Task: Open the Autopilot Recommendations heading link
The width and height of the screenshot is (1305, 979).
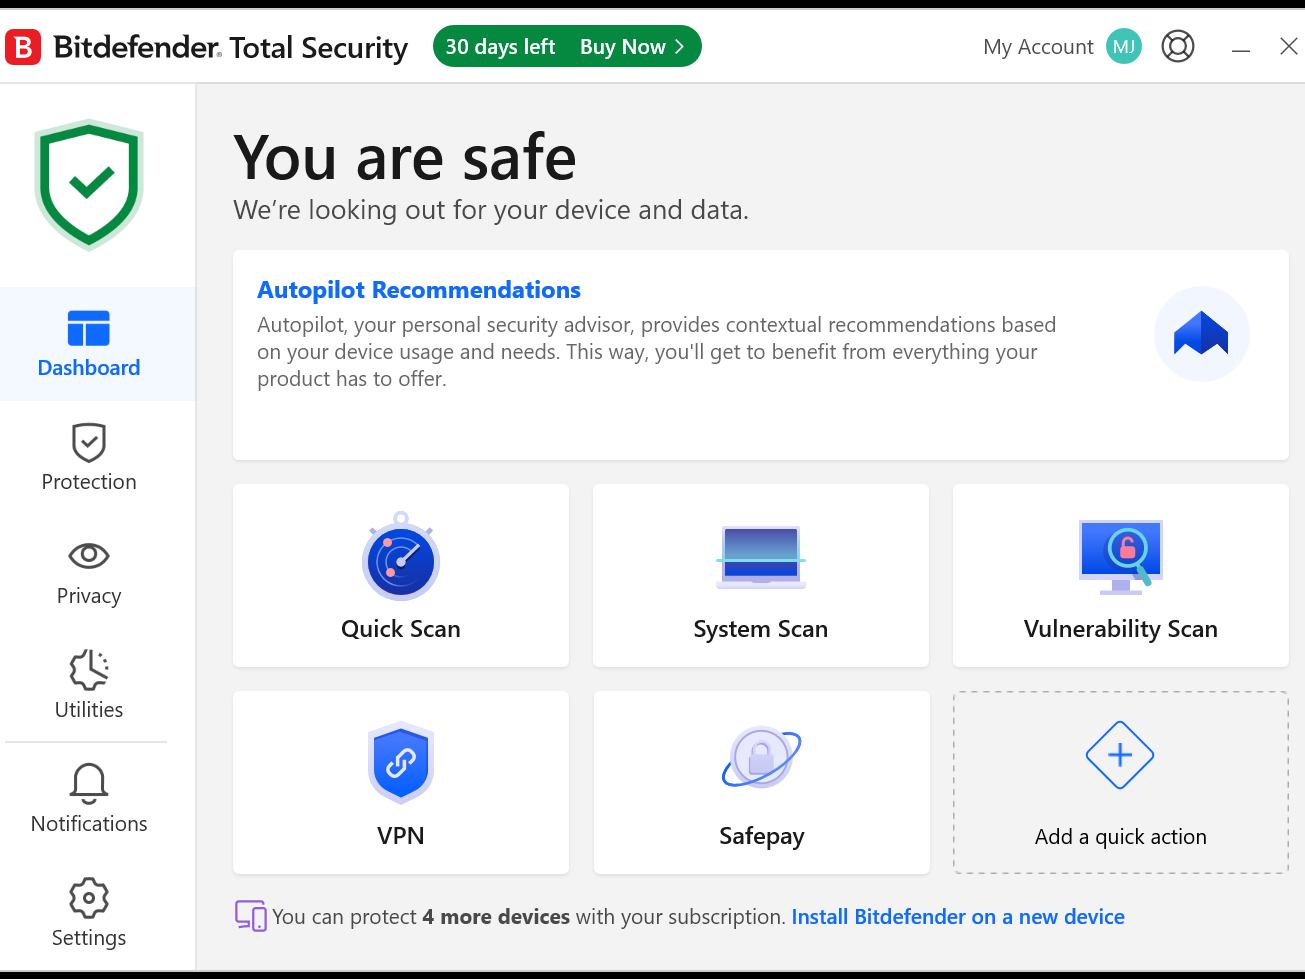Action: coord(419,290)
